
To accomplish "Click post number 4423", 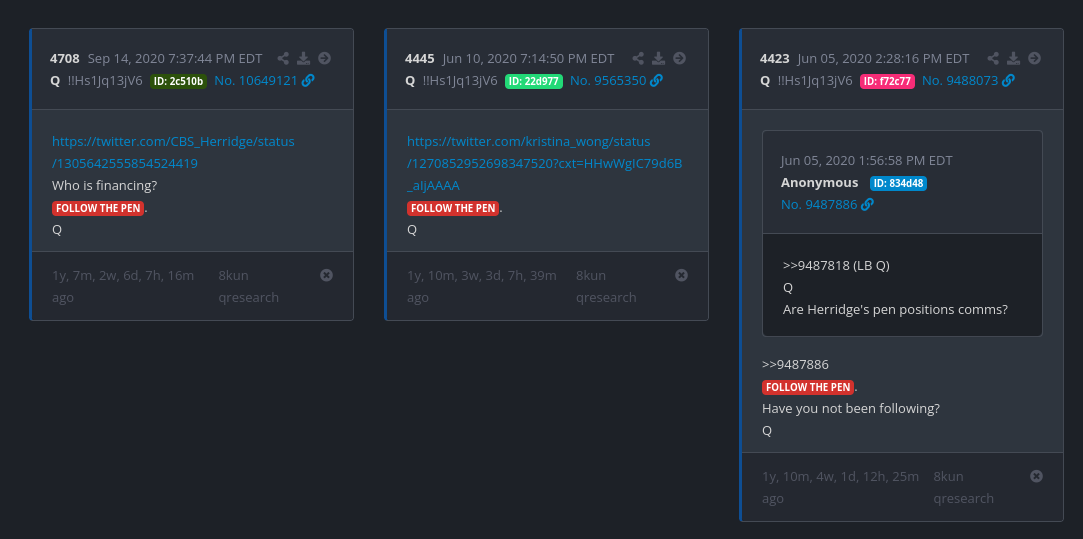I will click(775, 59).
